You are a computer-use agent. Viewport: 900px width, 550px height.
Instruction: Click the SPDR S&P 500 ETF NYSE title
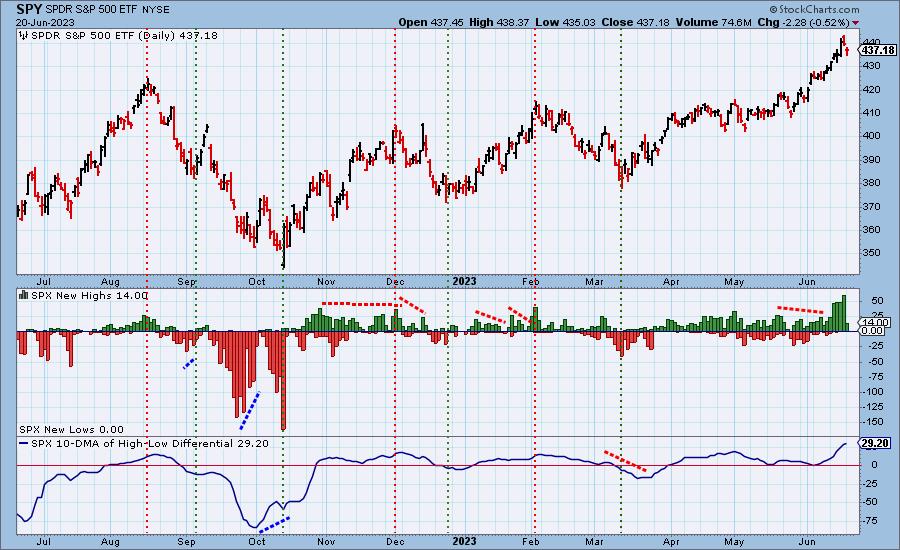(107, 10)
